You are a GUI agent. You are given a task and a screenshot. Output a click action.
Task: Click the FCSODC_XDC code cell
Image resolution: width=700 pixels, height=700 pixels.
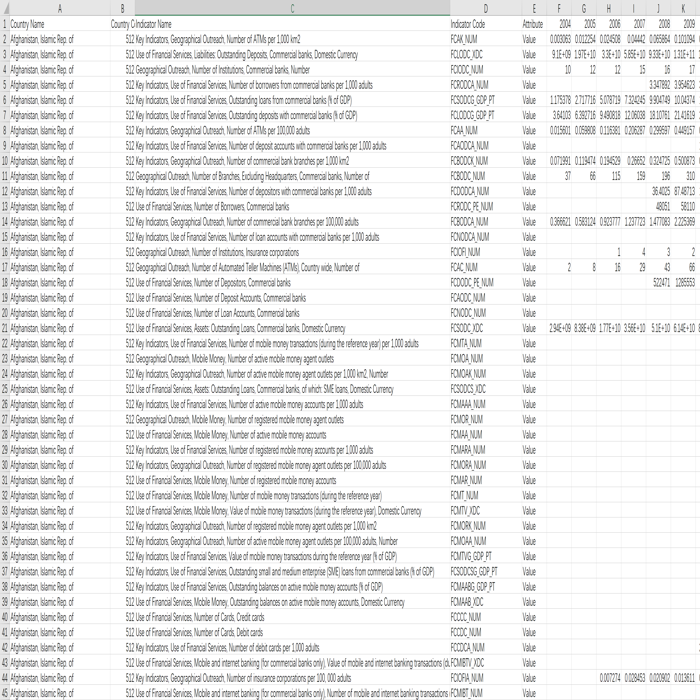click(485, 328)
